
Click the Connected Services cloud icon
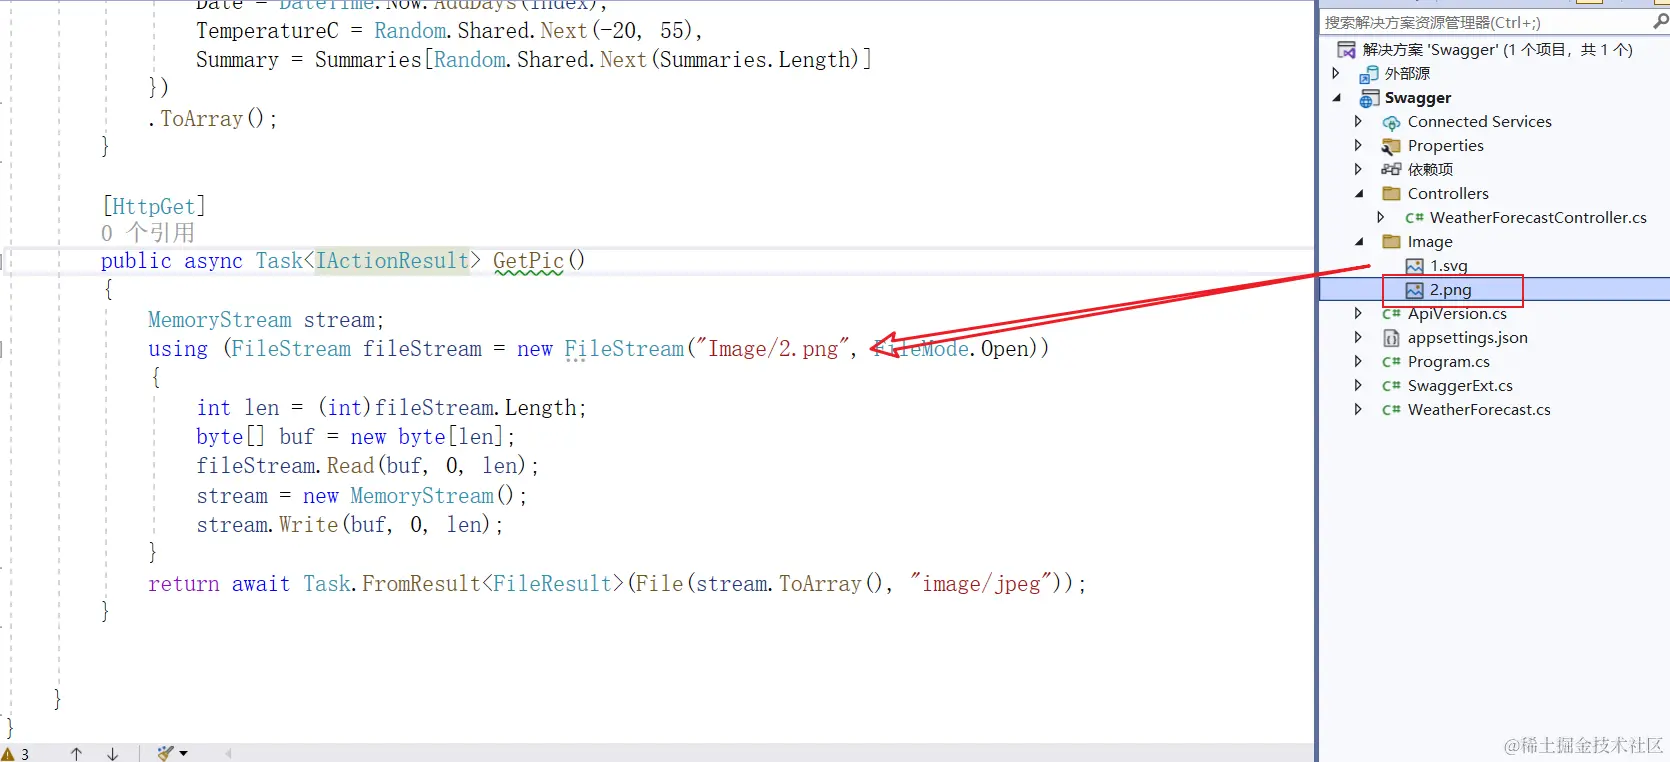coord(1391,122)
